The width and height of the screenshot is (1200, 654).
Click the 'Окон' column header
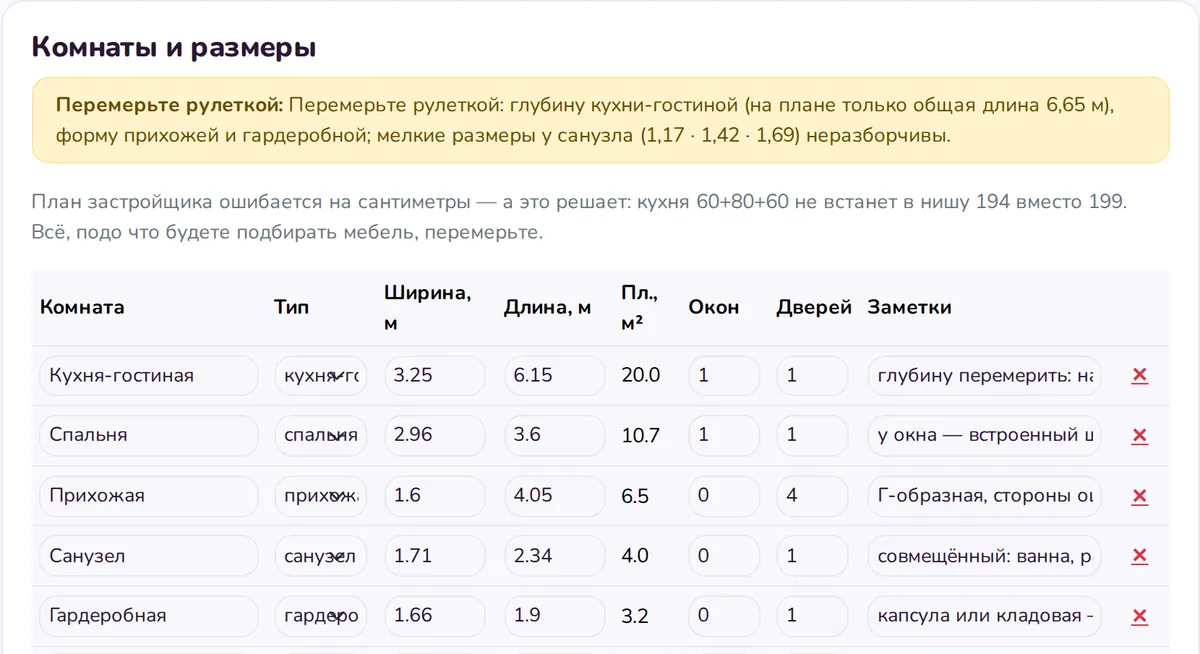click(714, 307)
